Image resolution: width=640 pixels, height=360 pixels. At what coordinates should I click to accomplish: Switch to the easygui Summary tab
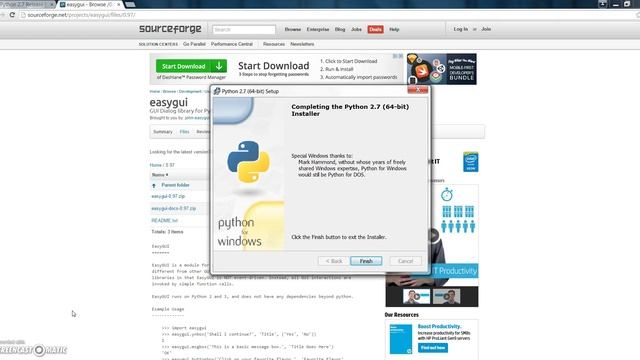pos(163,132)
